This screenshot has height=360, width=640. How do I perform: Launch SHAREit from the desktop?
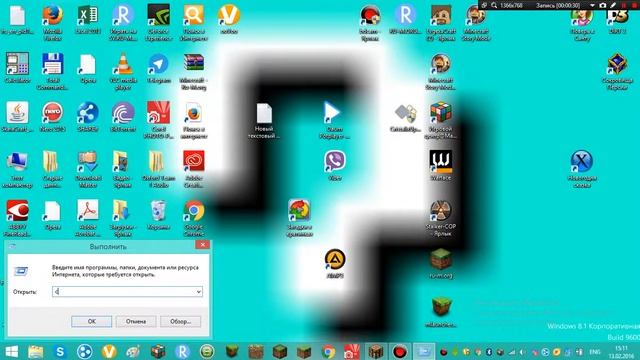[87, 113]
